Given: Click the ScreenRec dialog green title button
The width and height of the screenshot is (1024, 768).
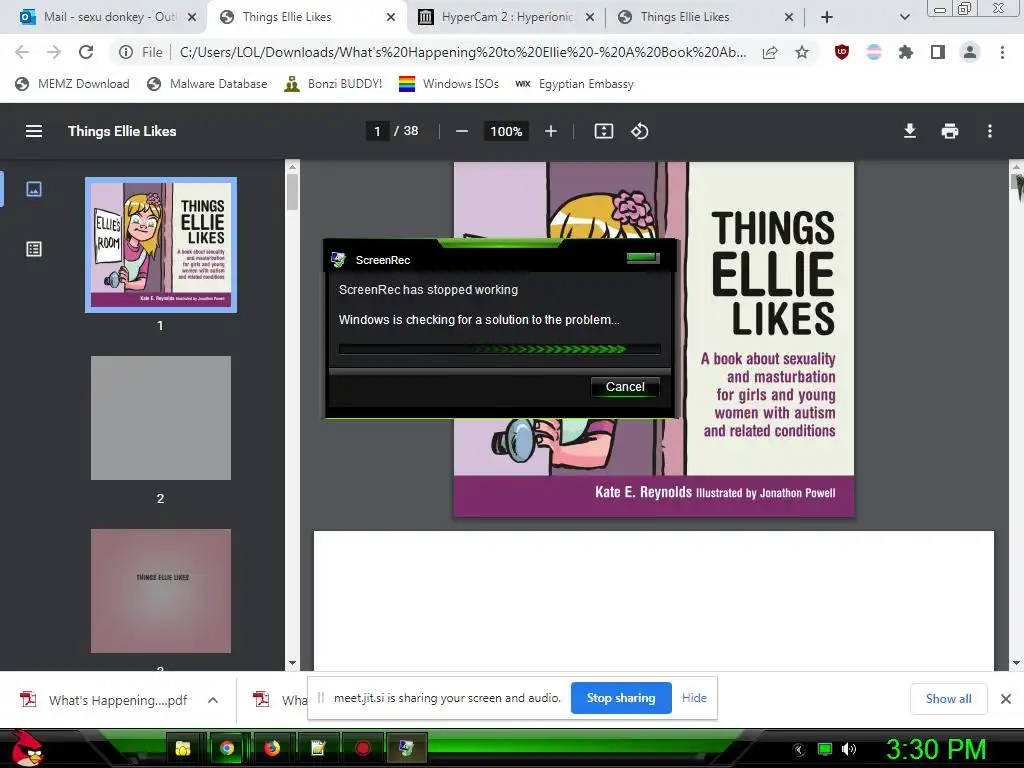Looking at the screenshot, I should point(643,258).
